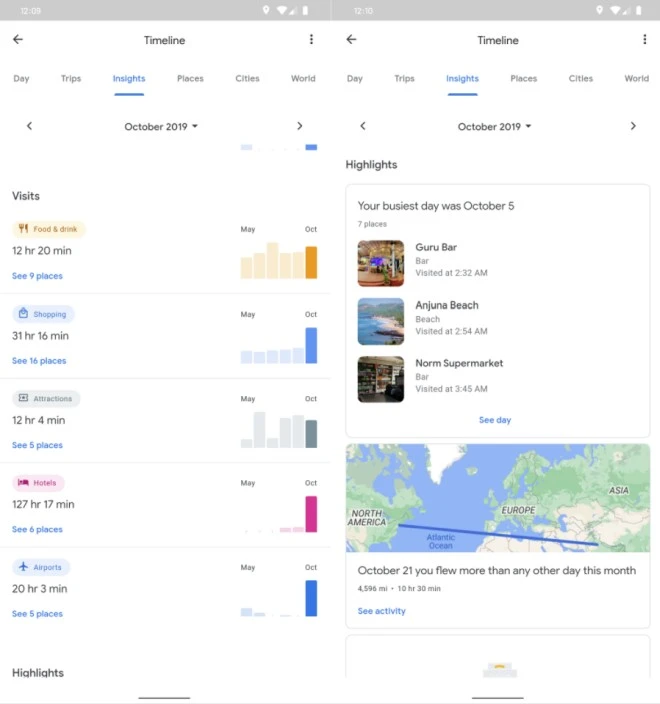Go to previous month on left screen
The image size is (660, 704).
(x=30, y=126)
